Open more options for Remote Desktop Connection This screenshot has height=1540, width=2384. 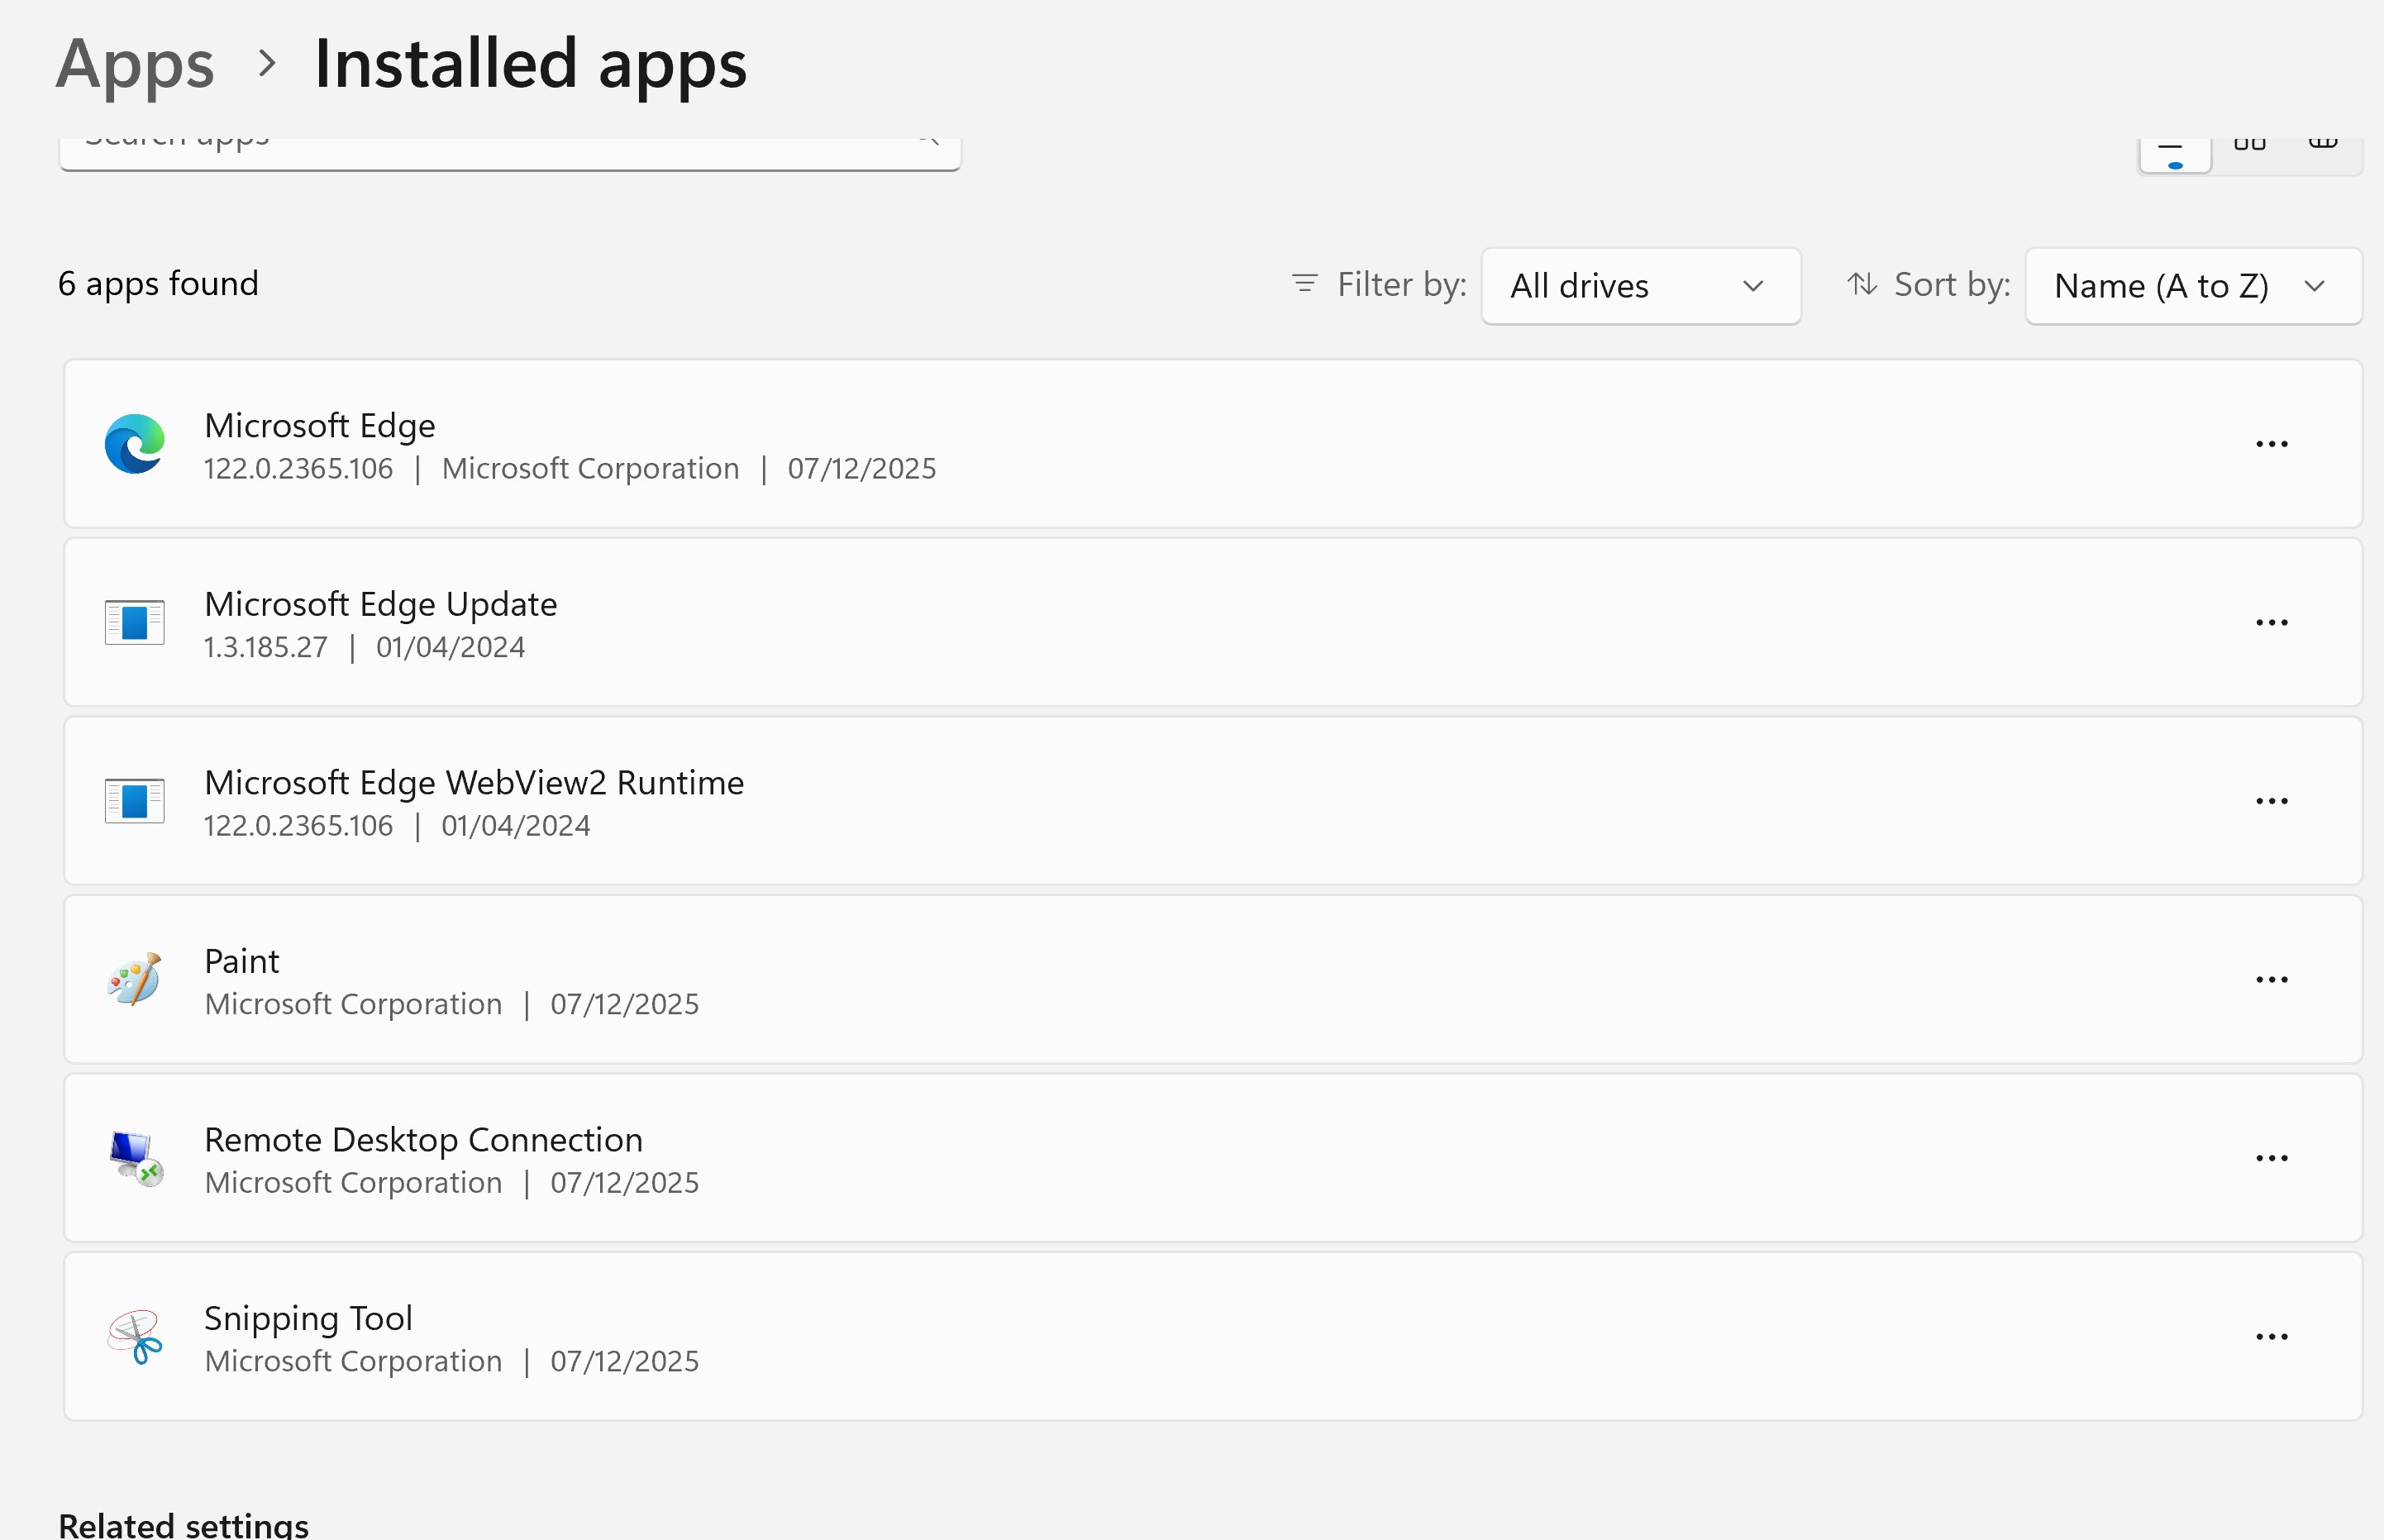2271,1158
